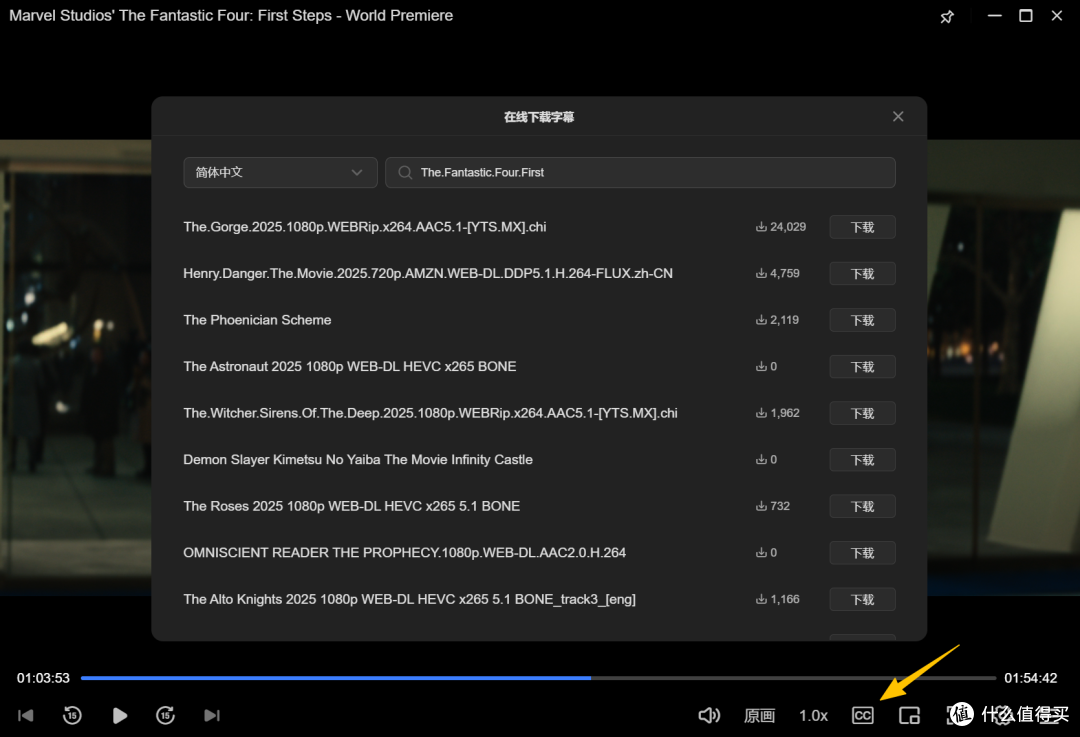This screenshot has height=737, width=1080.
Task: Skip forward 15 seconds
Action: [x=165, y=716]
